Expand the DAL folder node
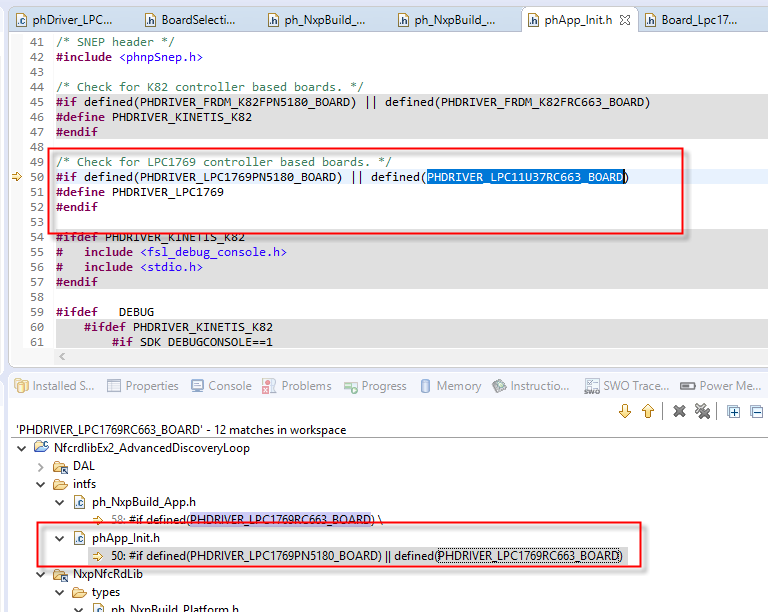The height and width of the screenshot is (612, 768). [41, 467]
